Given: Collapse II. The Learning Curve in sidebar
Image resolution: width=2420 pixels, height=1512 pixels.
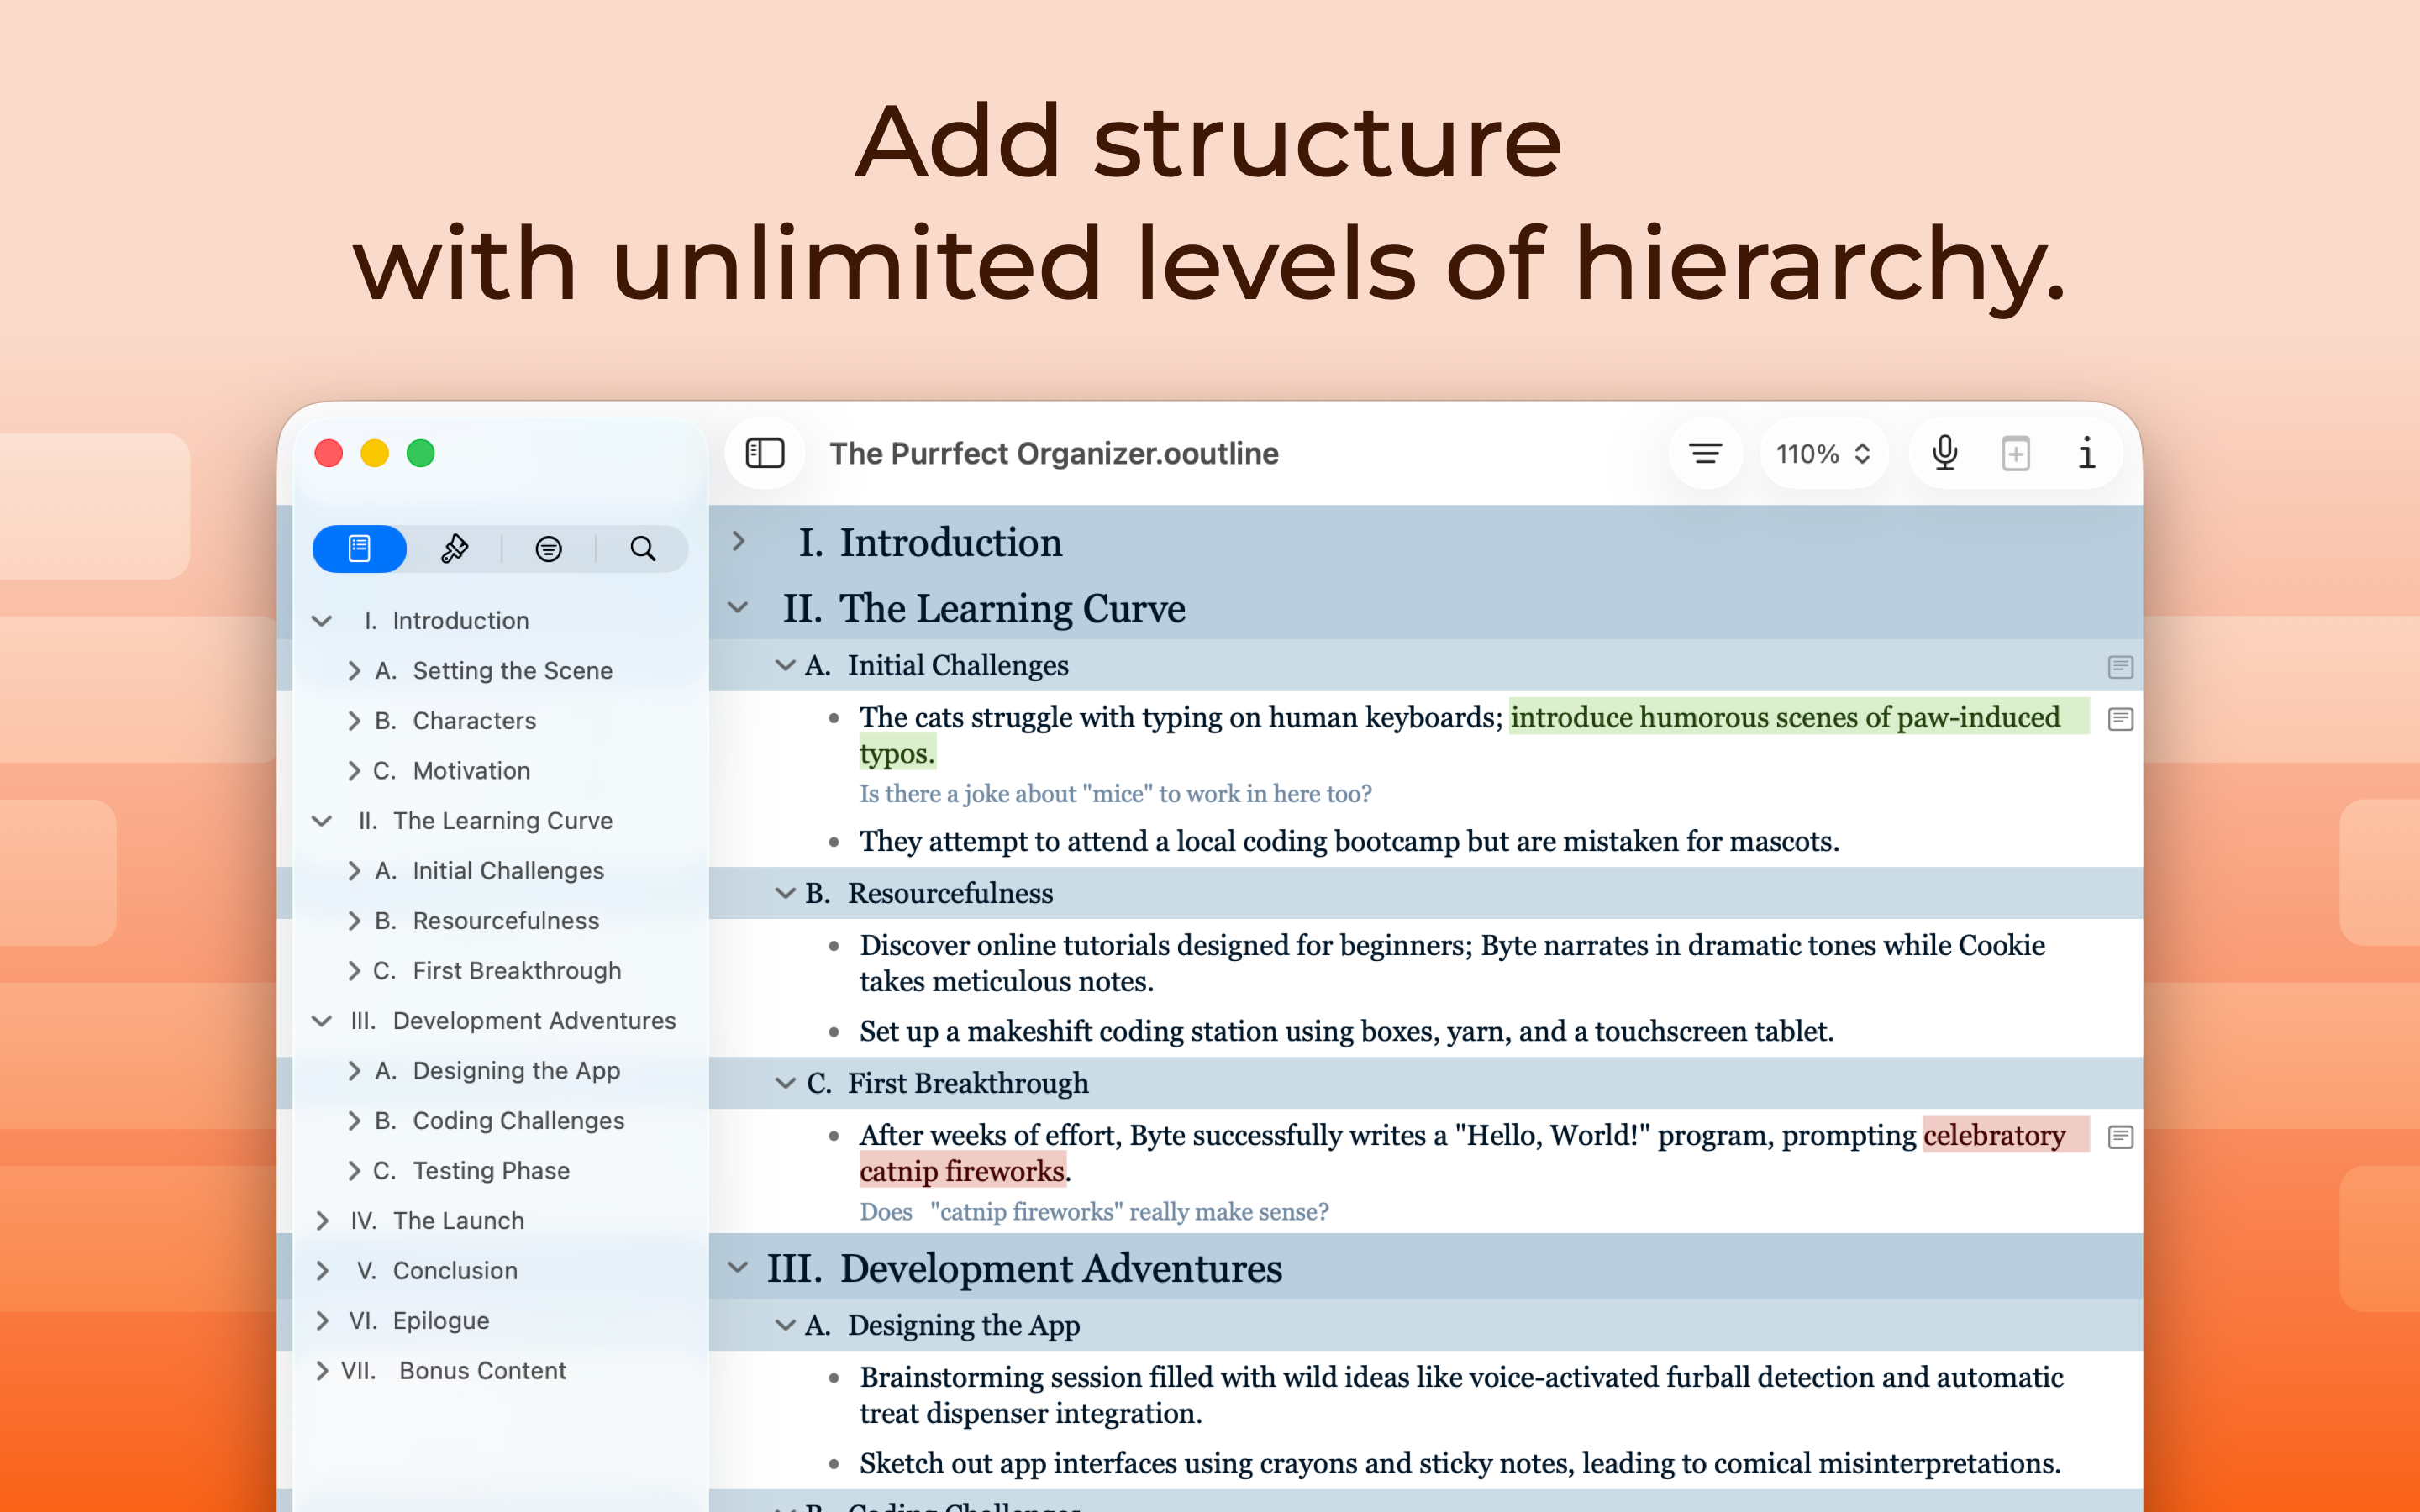Looking at the screenshot, I should [322, 821].
